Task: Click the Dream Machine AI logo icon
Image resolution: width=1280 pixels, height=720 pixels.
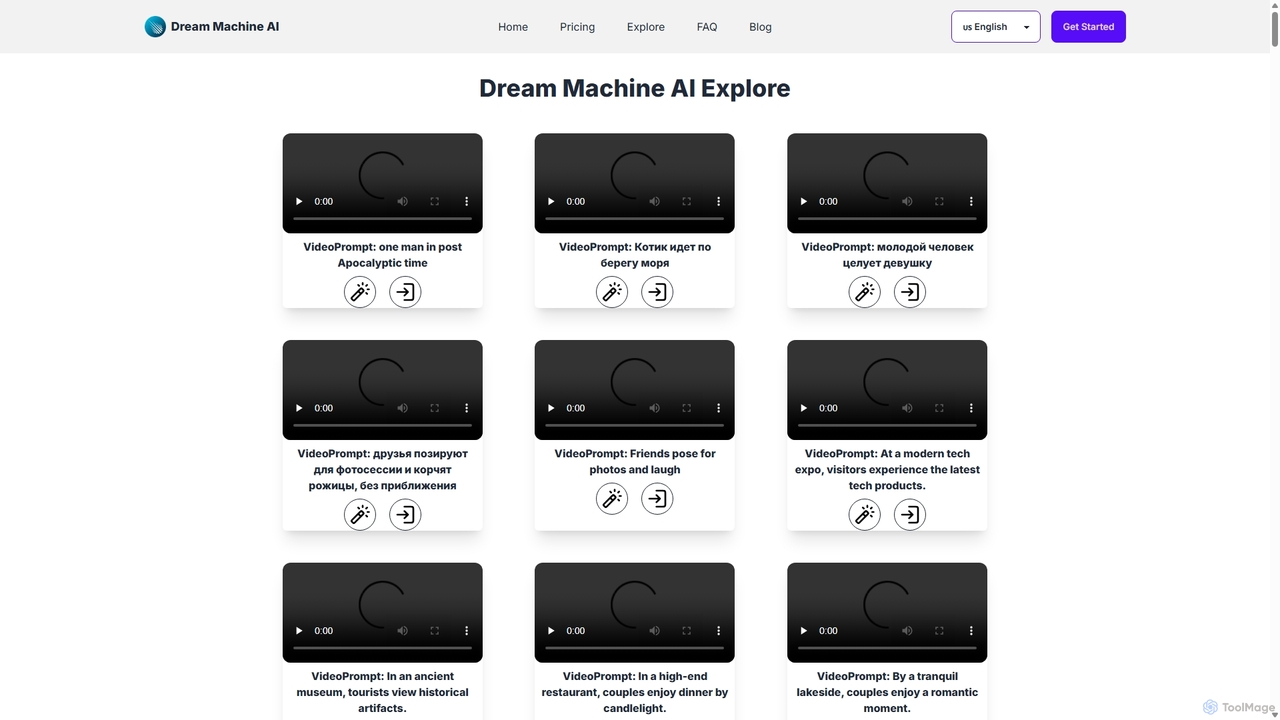Action: pos(155,27)
